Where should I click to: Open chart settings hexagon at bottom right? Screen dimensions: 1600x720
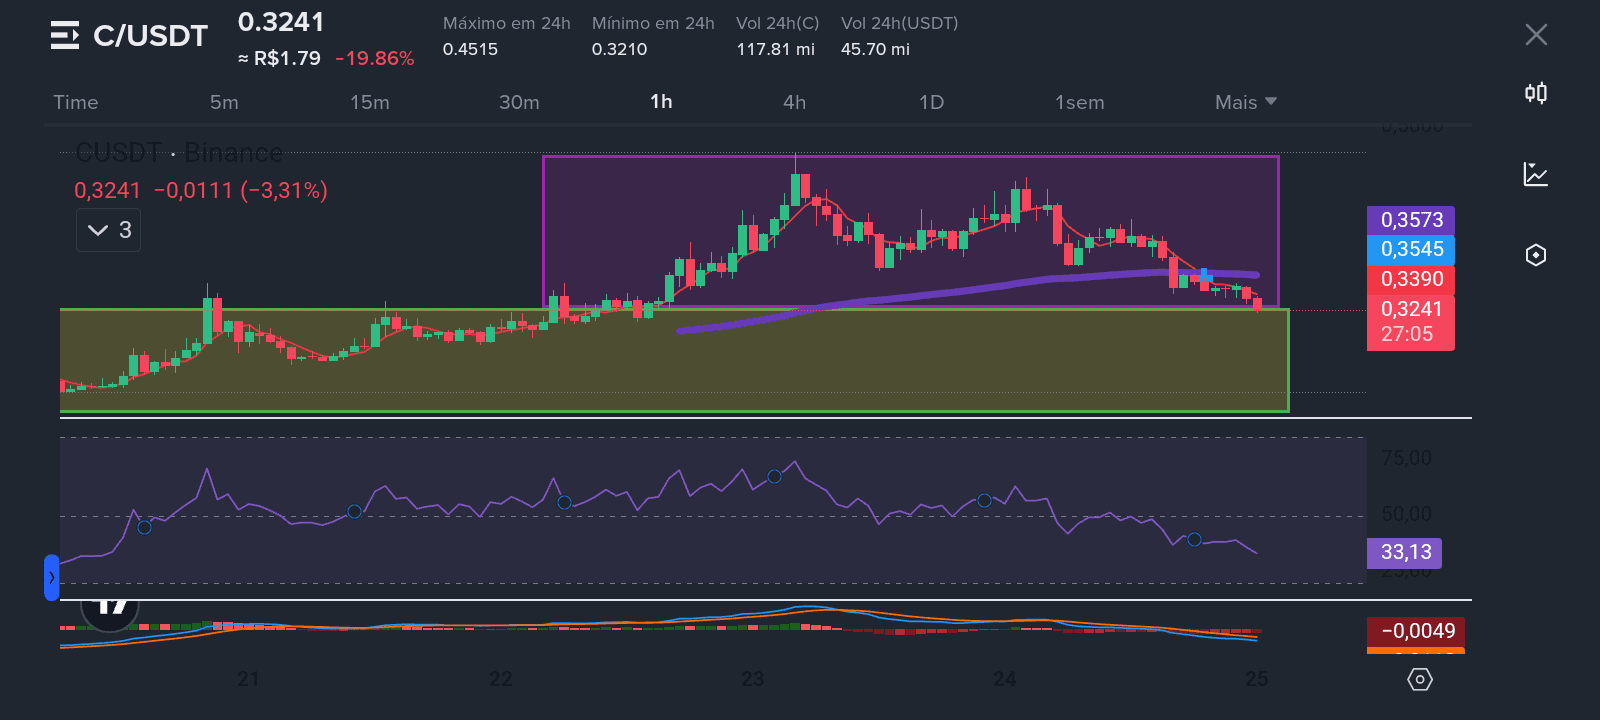(x=1420, y=680)
